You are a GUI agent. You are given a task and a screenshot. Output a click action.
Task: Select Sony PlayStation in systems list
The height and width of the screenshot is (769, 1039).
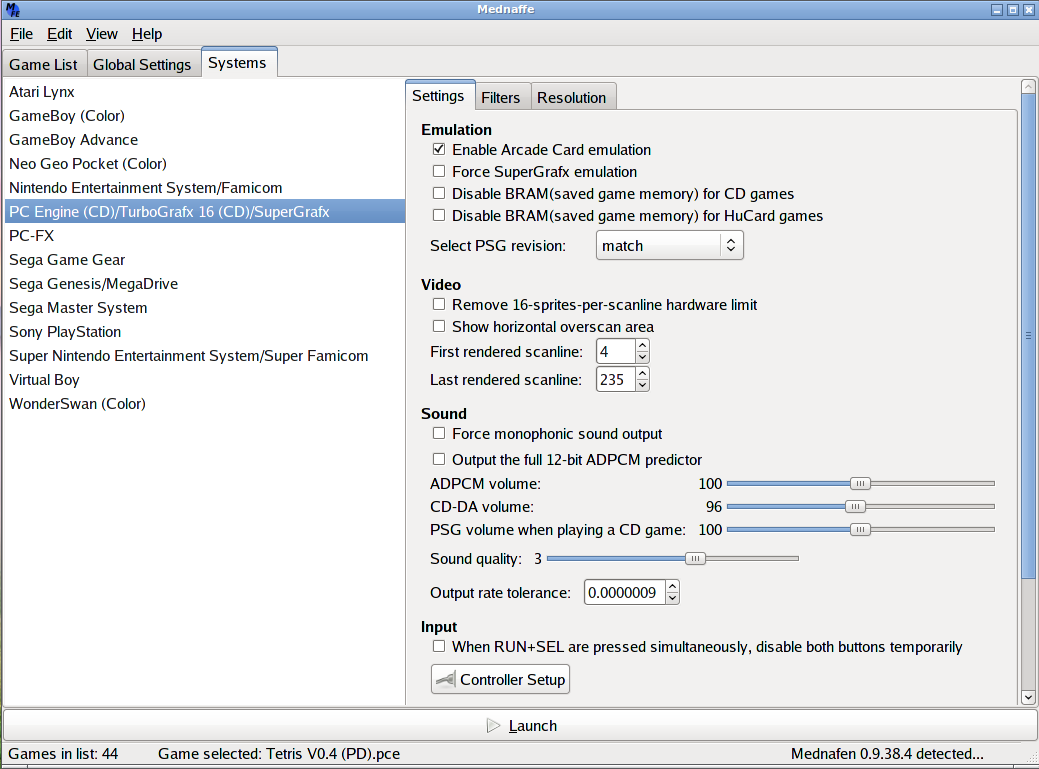[x=65, y=332]
